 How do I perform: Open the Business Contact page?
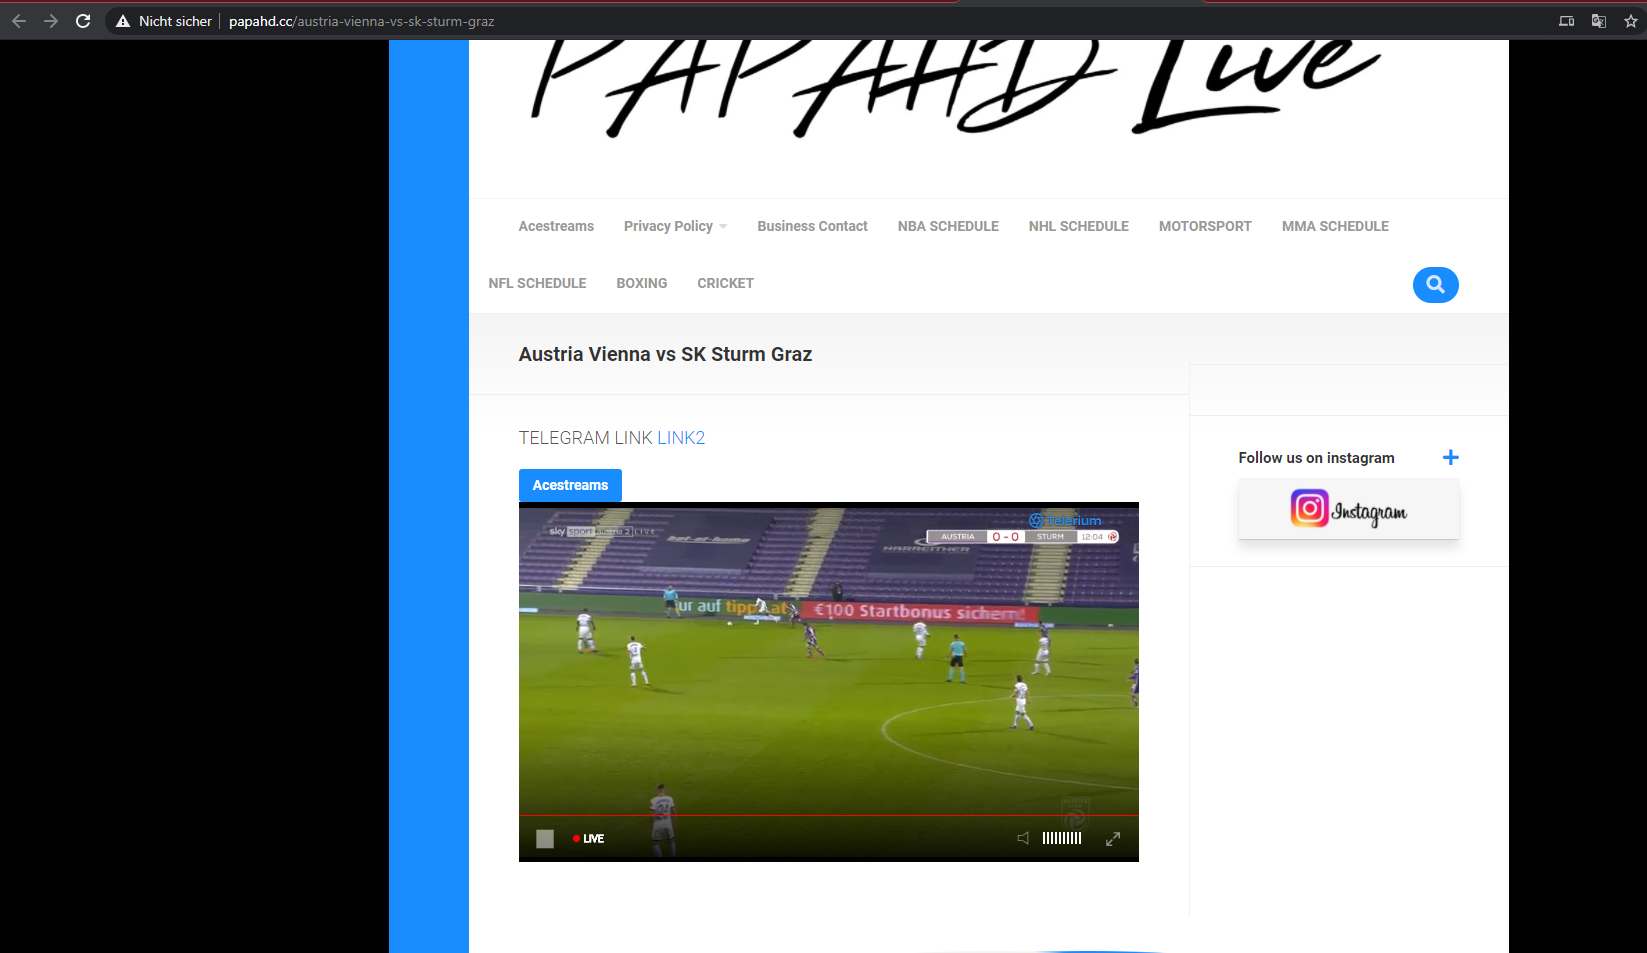812,226
